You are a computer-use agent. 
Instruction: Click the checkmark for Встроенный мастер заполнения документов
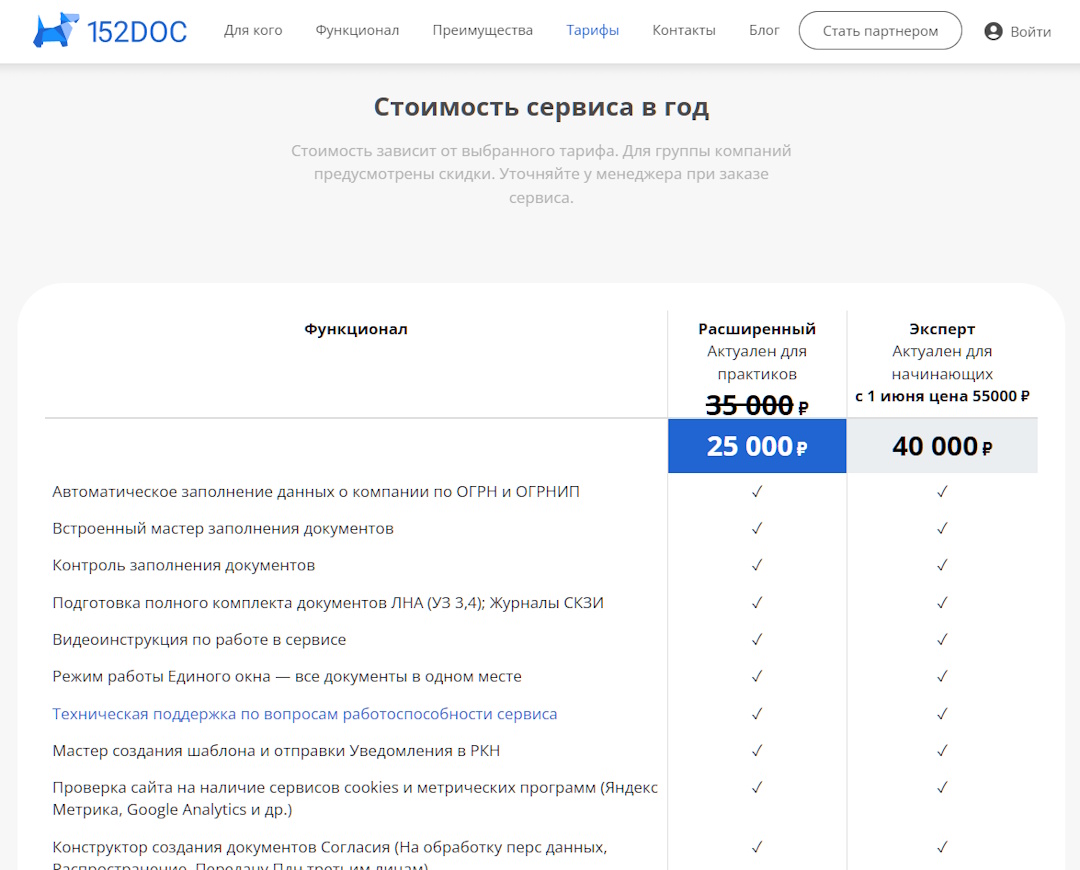(756, 528)
